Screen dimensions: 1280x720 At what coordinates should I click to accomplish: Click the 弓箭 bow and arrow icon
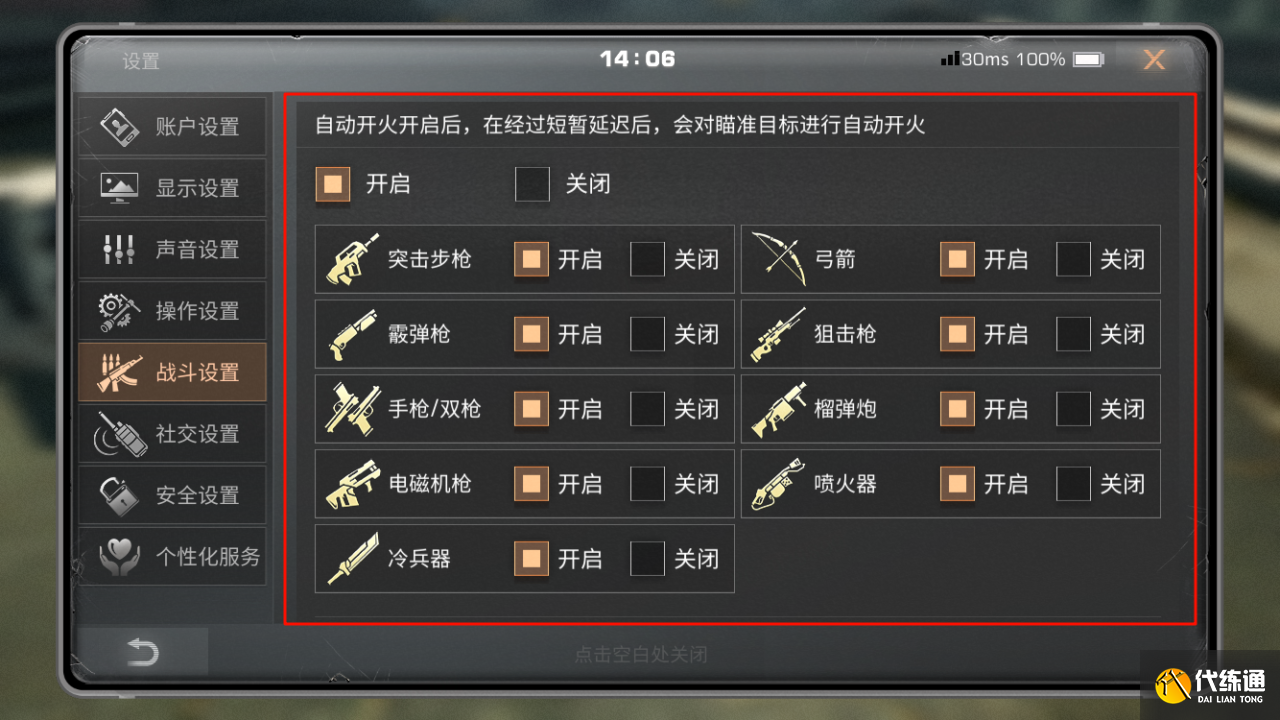778,259
